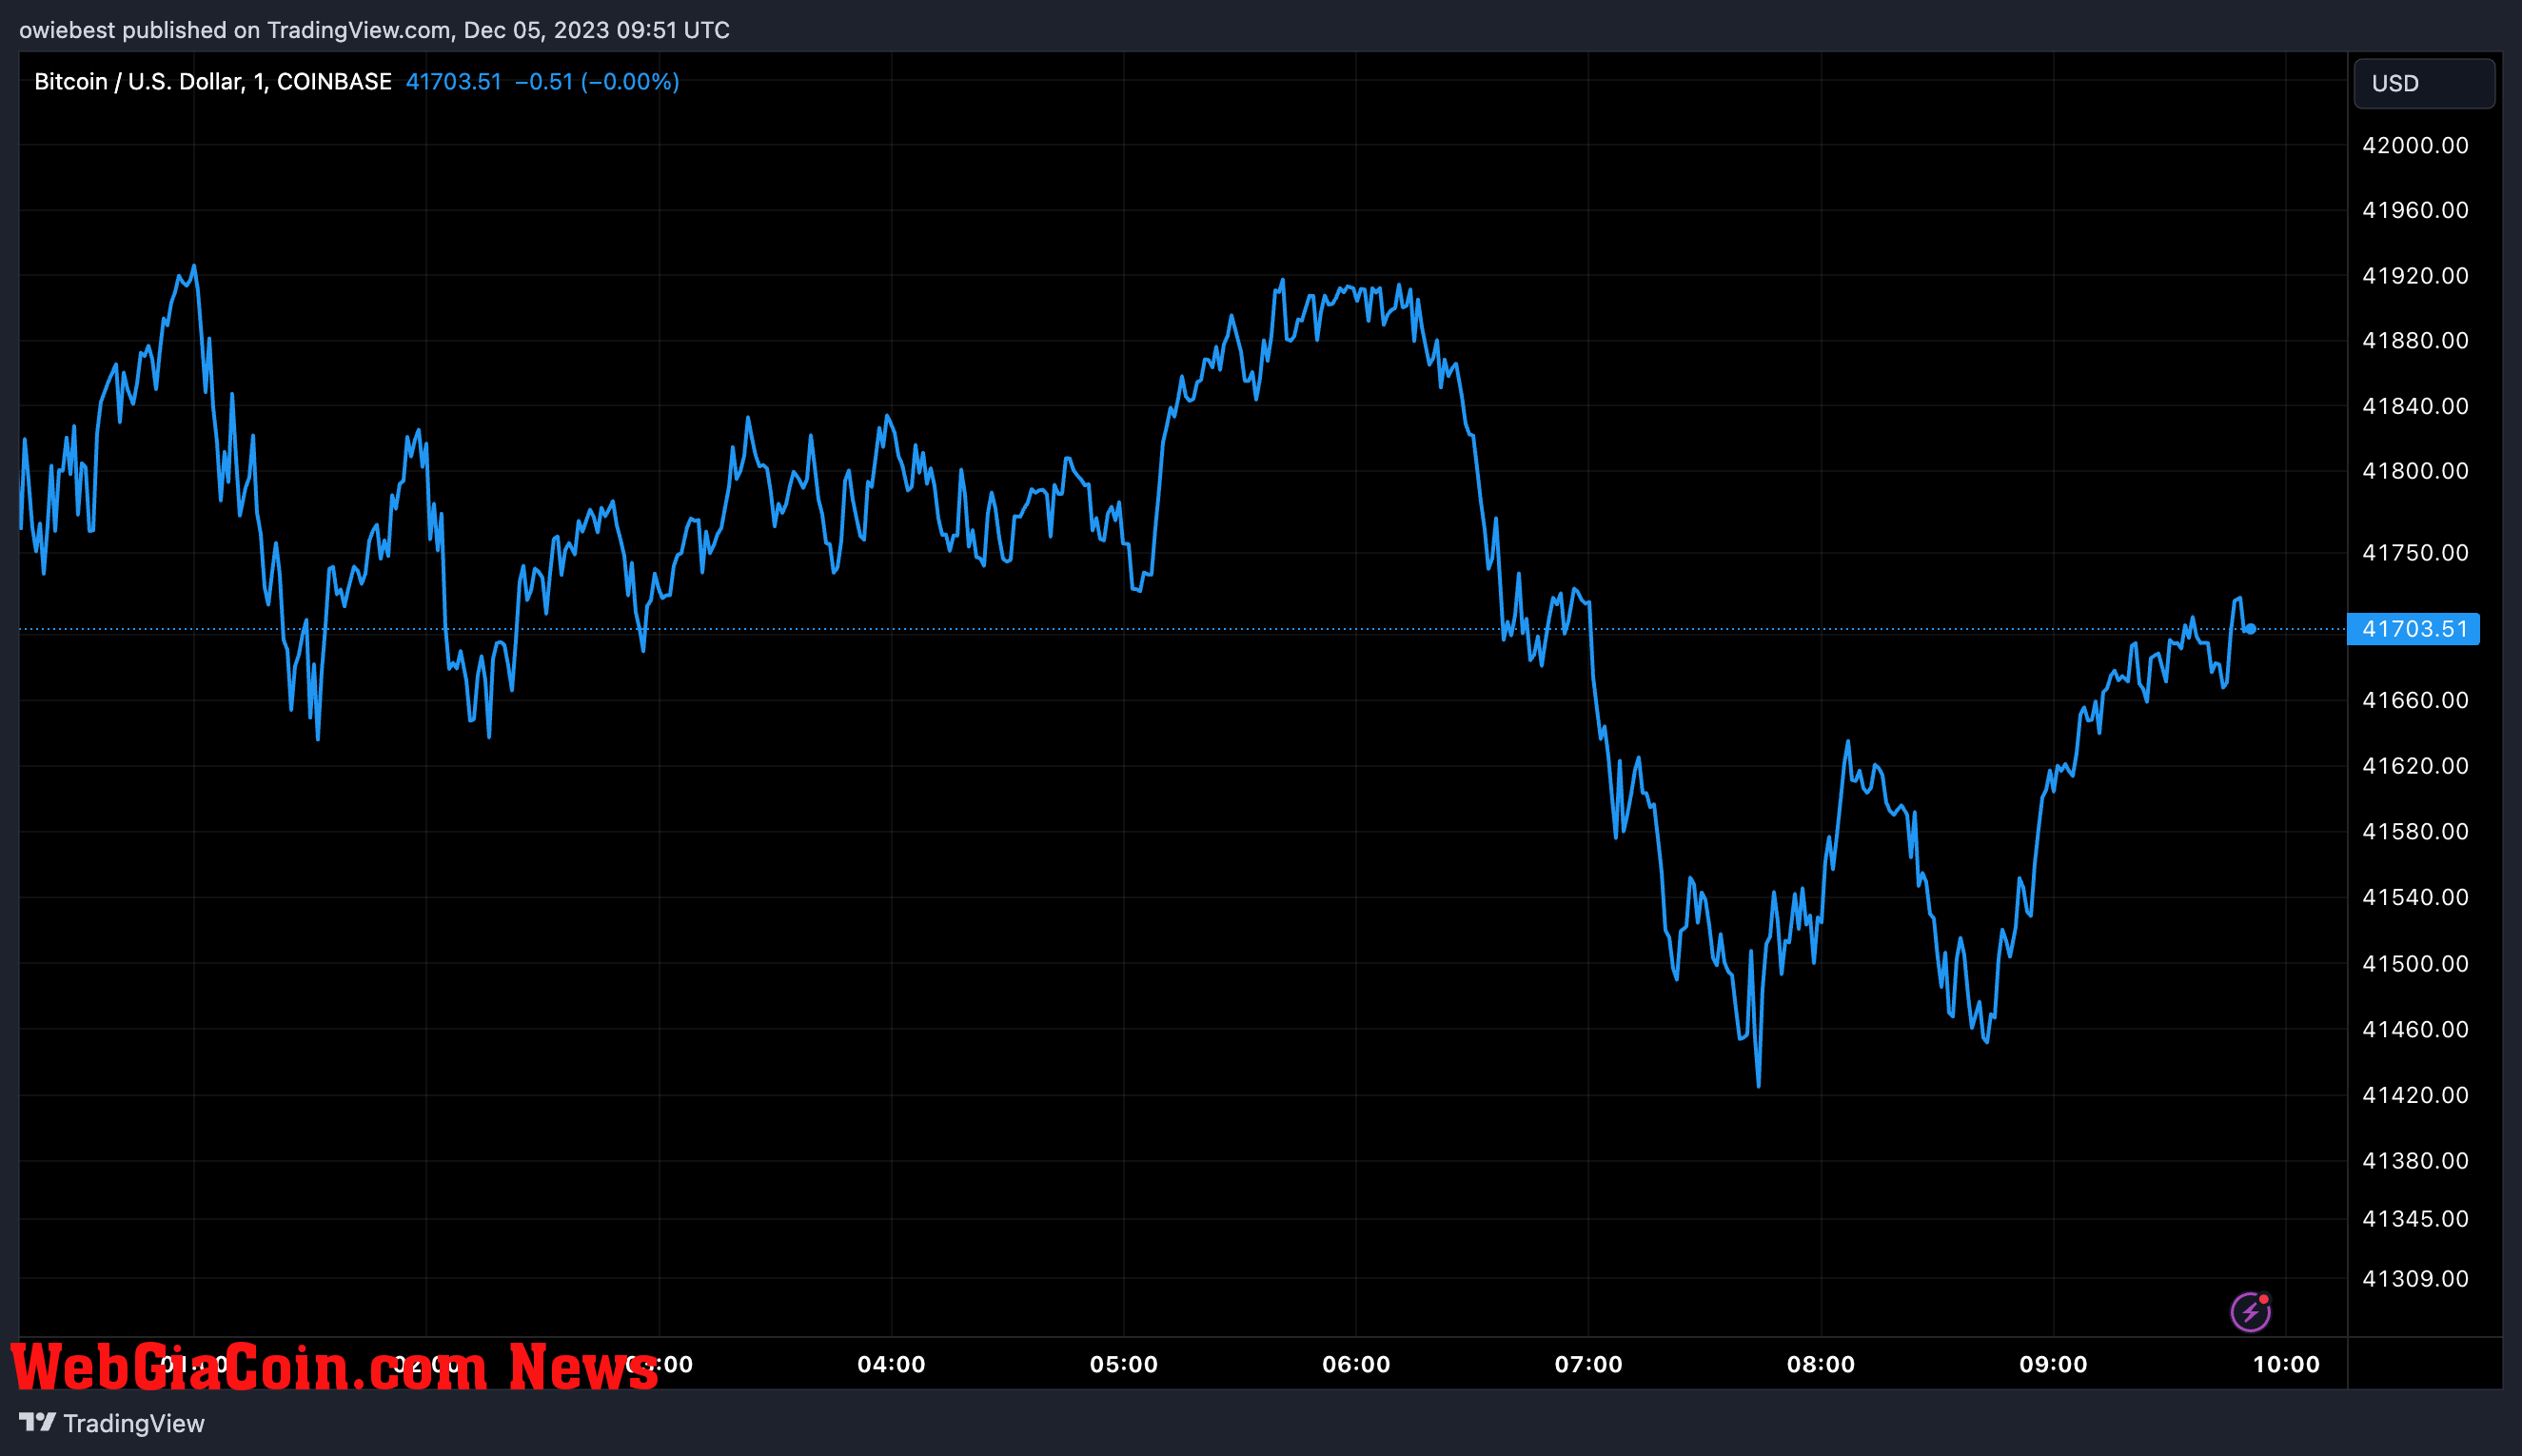2522x1456 pixels.
Task: Click the purple lightning bolt icon
Action: click(x=2250, y=1312)
